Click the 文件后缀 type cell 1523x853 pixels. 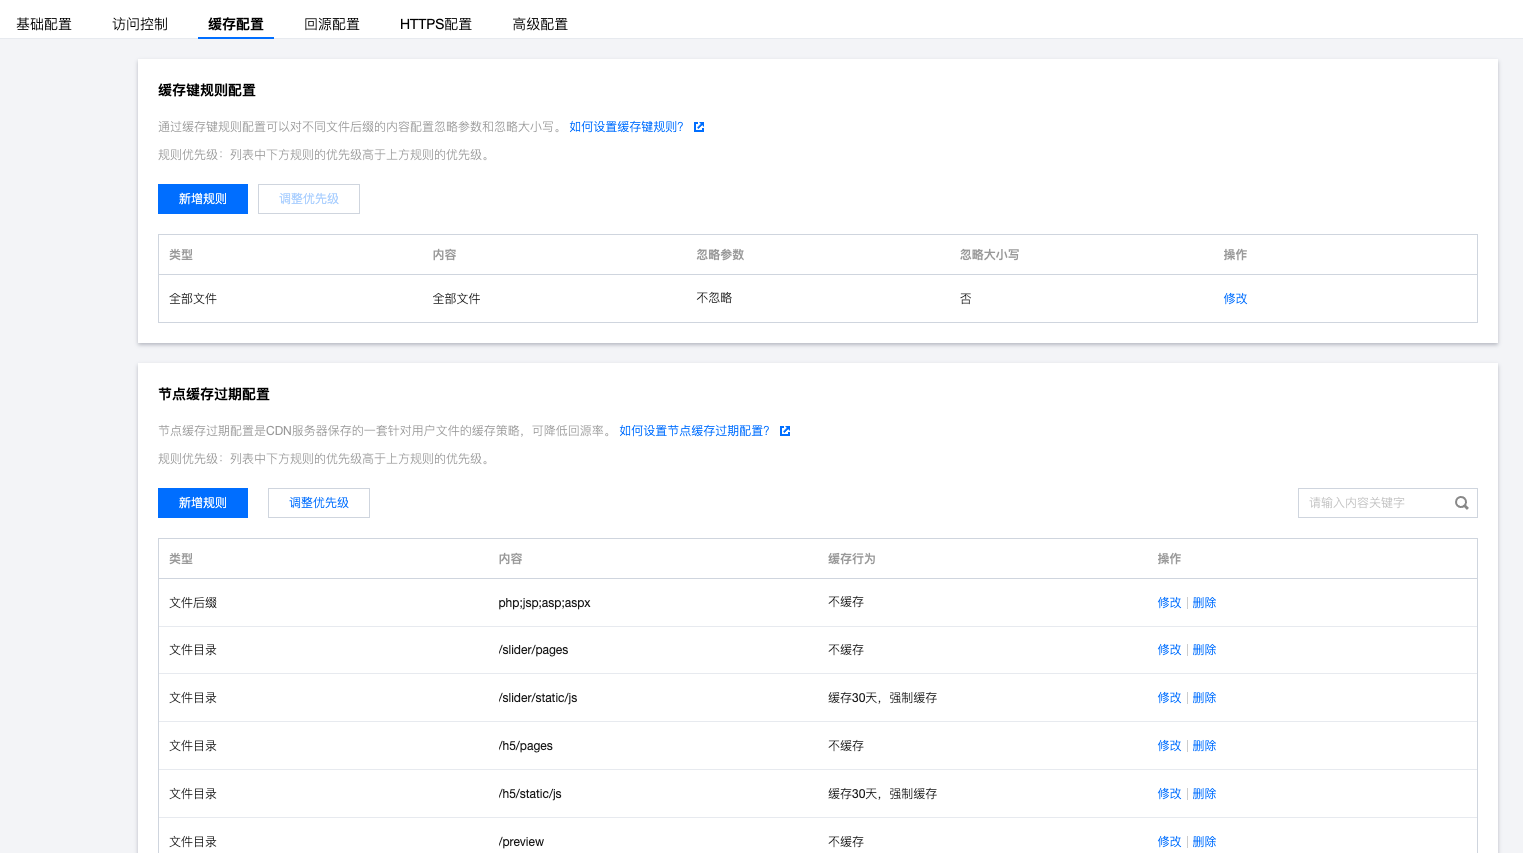193,603
